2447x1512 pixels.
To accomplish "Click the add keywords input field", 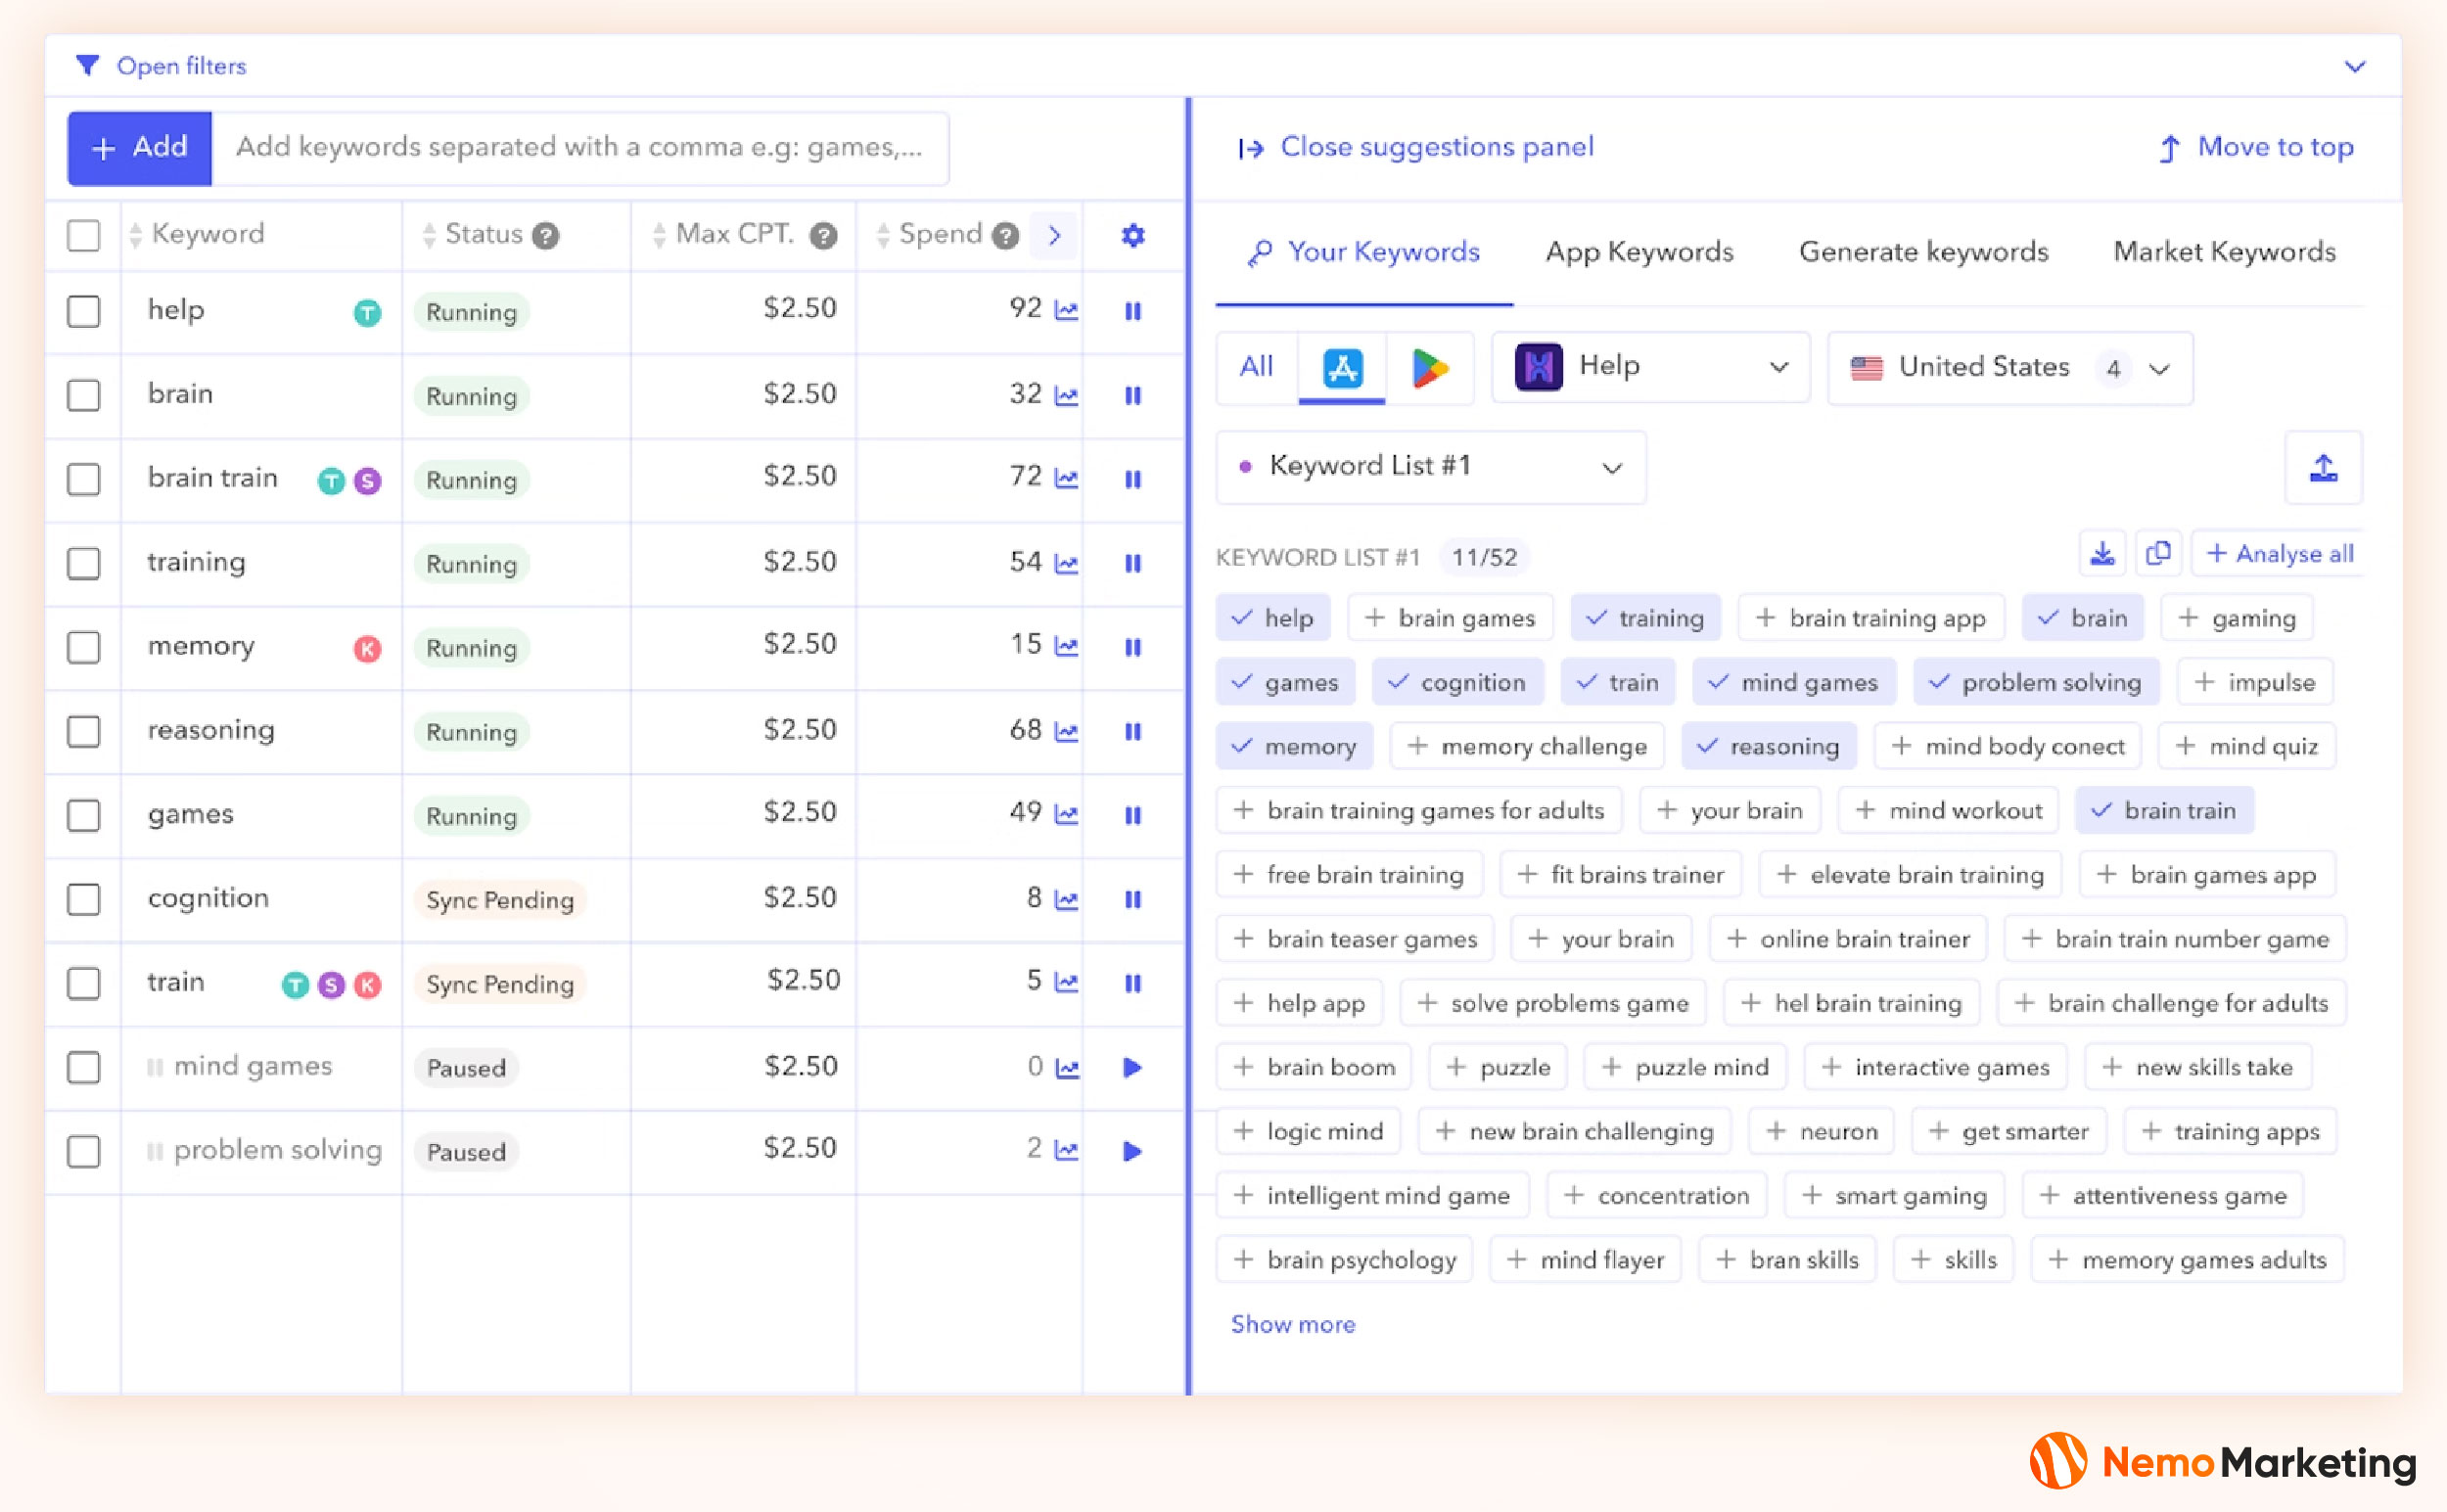I will click(x=580, y=148).
